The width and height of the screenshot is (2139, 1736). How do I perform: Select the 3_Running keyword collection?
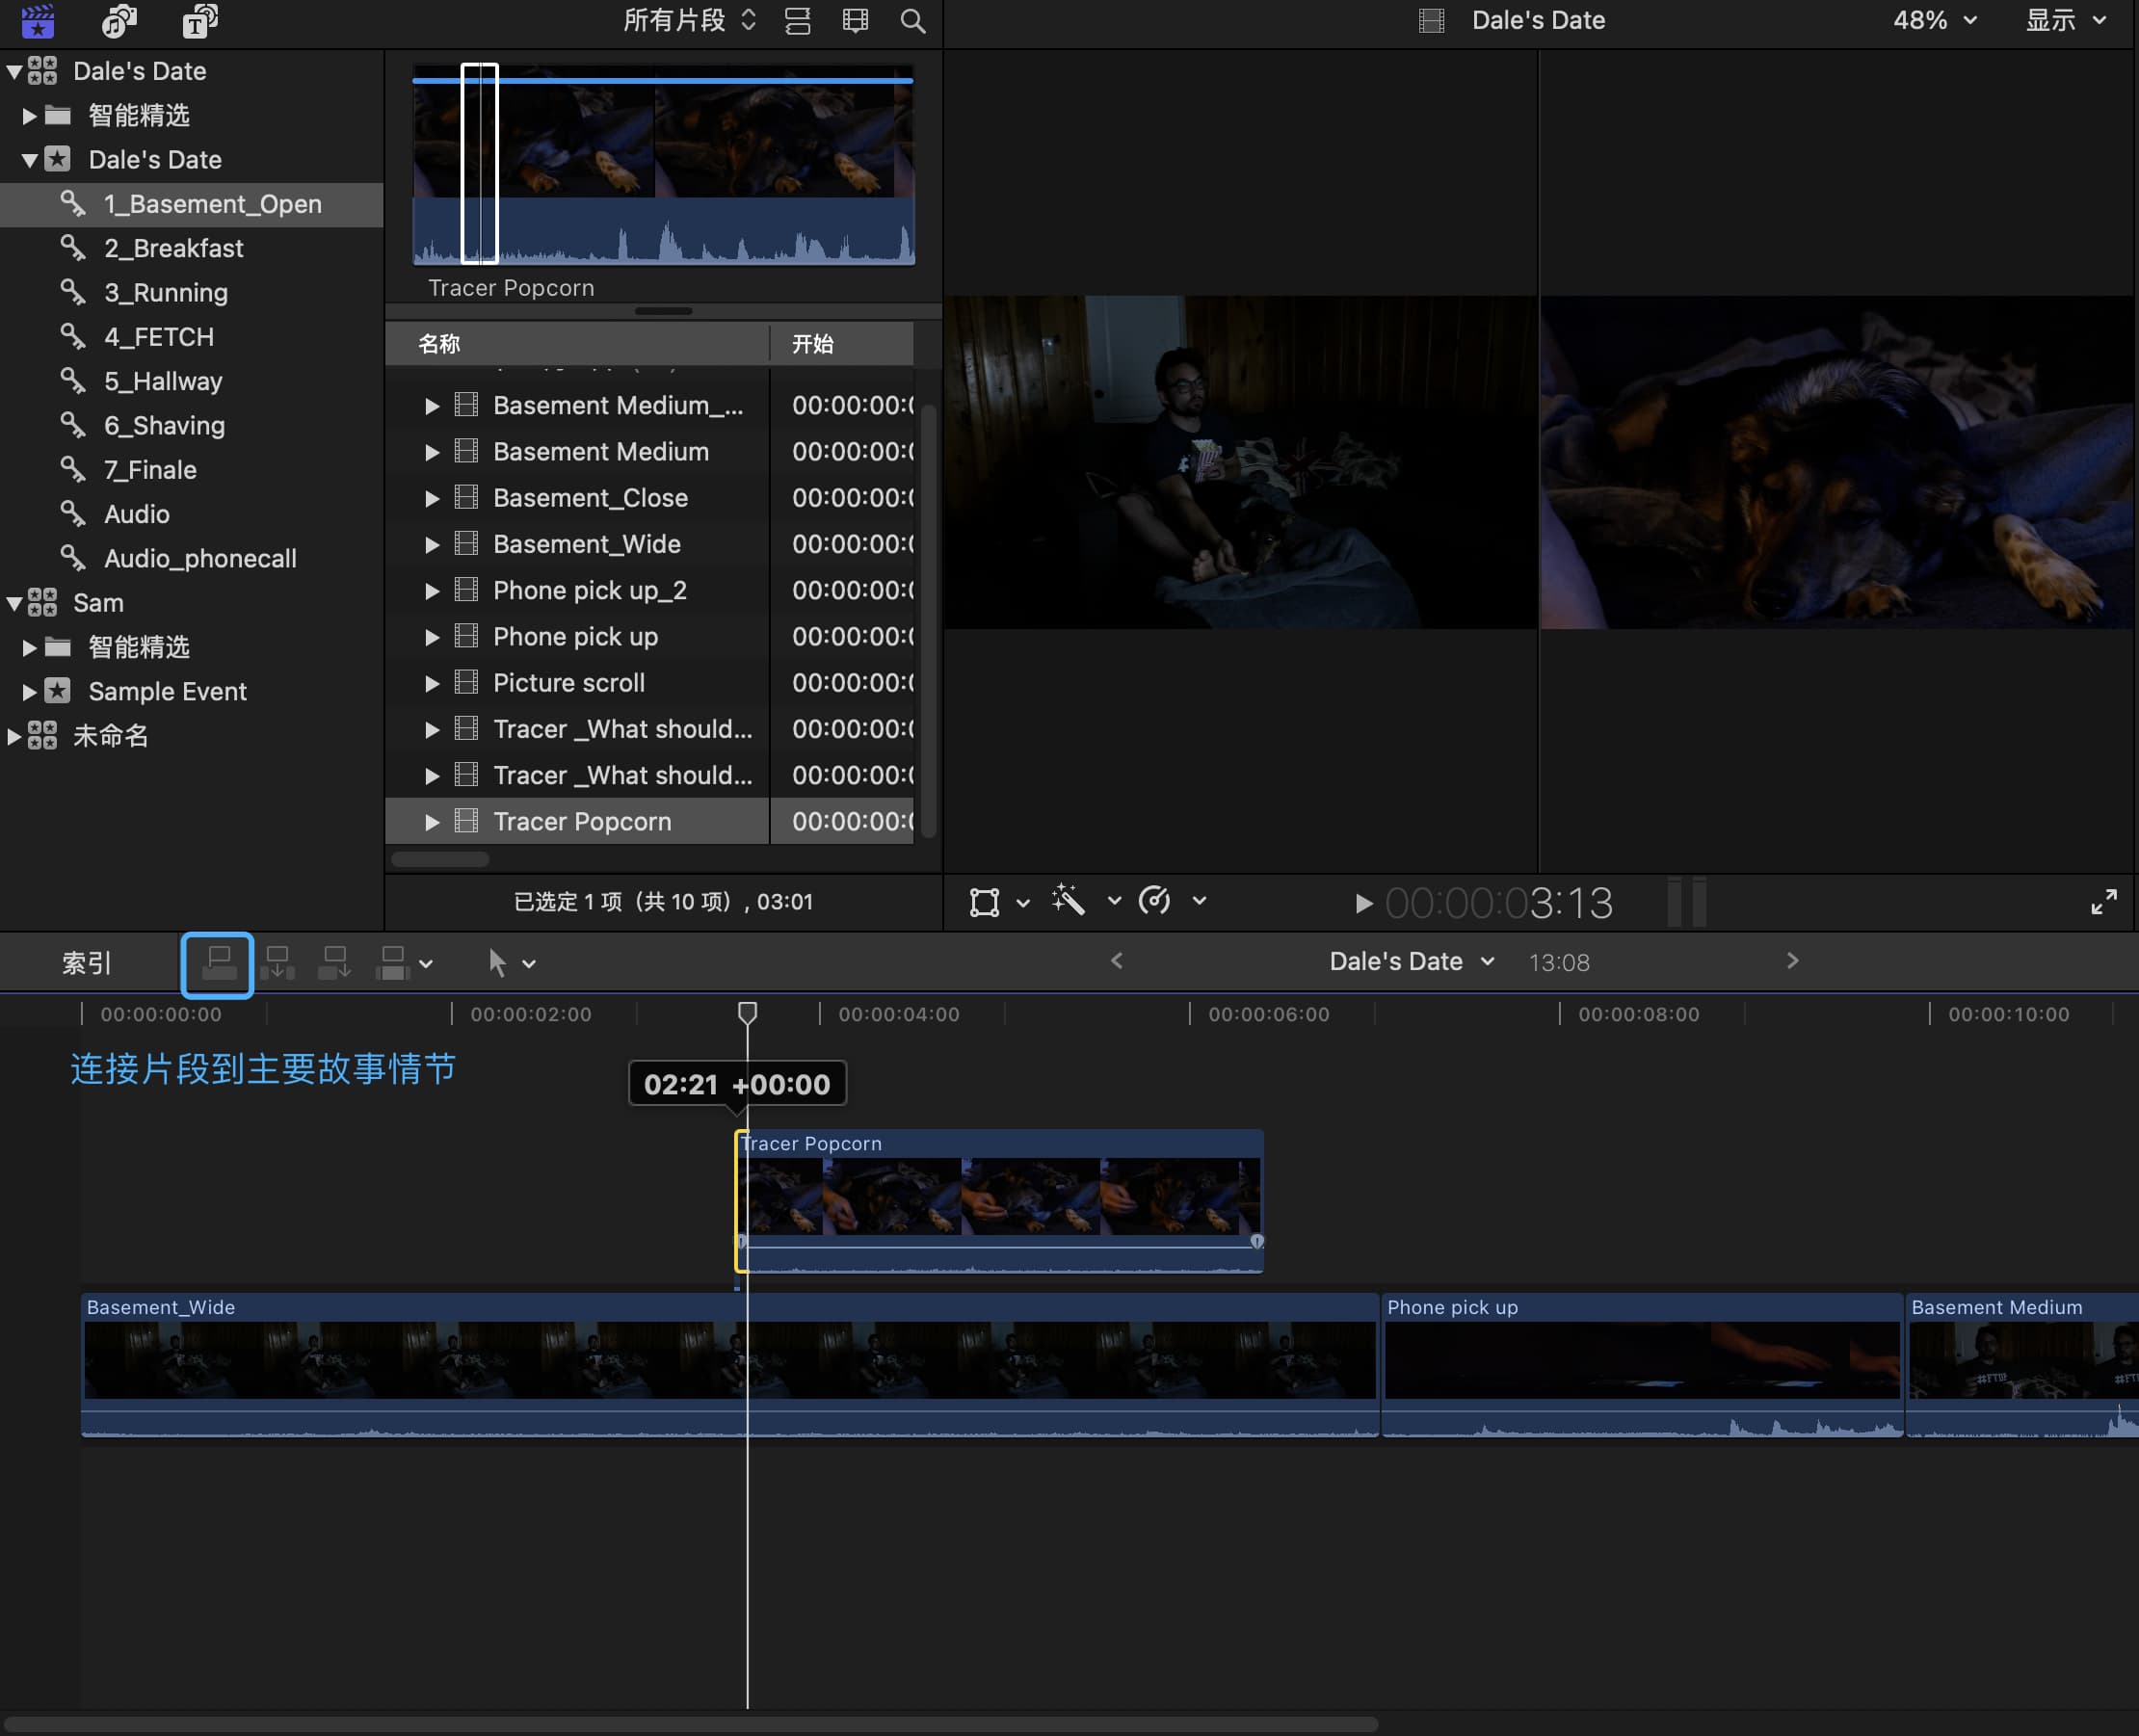point(192,292)
